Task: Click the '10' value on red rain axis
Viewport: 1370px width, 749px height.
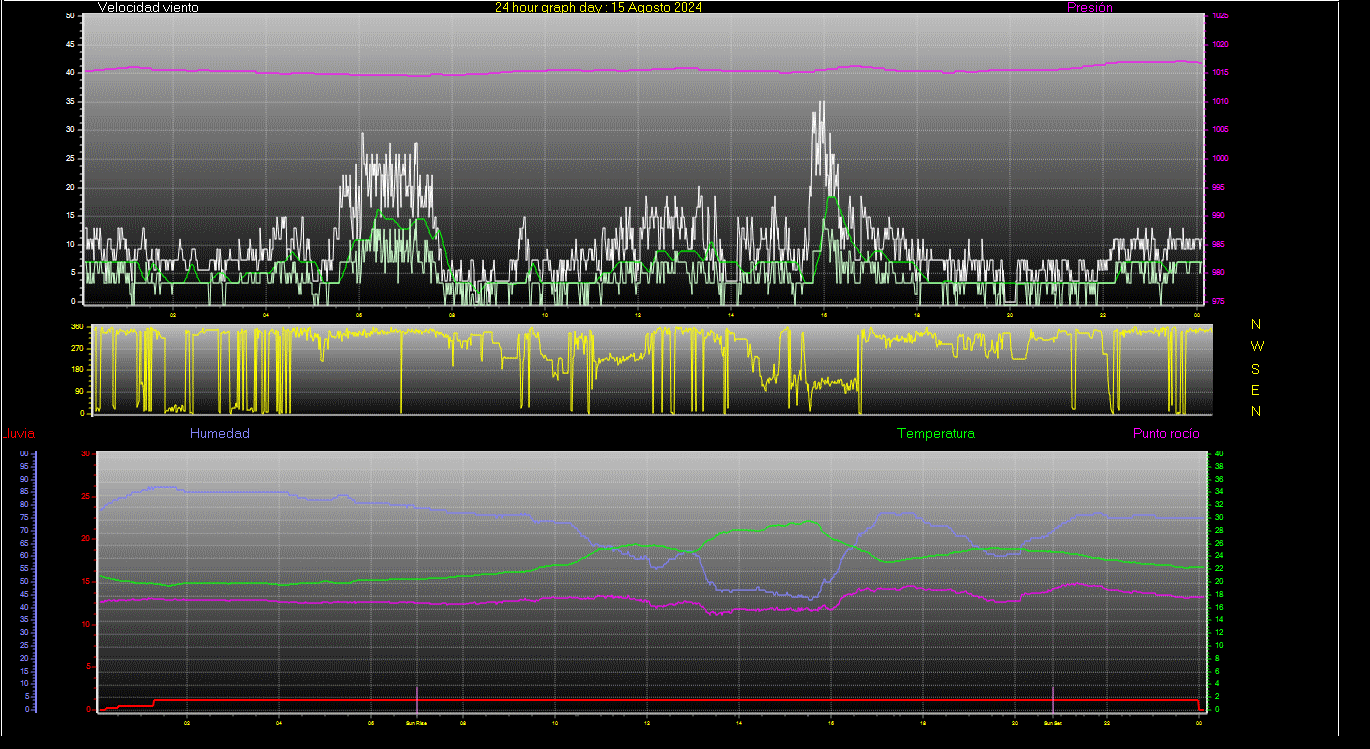Action: (86, 624)
